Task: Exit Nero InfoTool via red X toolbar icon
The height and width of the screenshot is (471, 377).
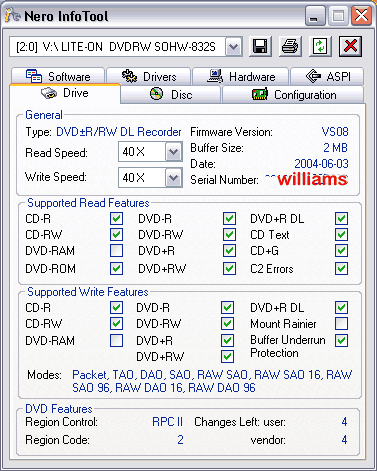Action: 350,46
